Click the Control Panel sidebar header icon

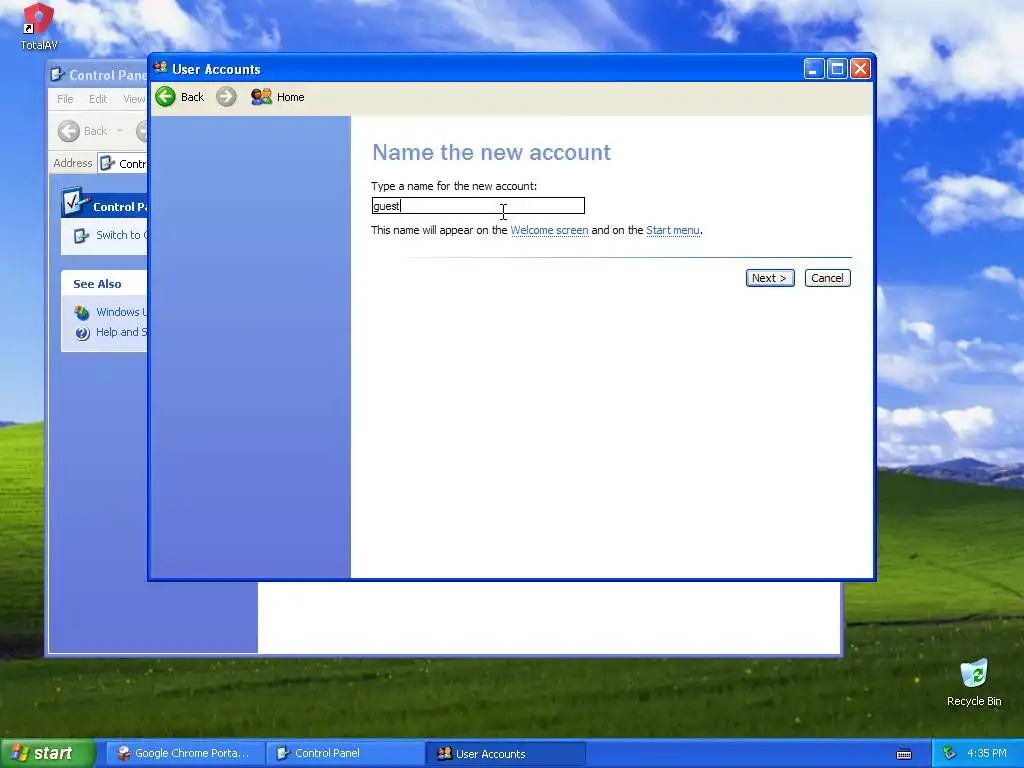point(76,202)
